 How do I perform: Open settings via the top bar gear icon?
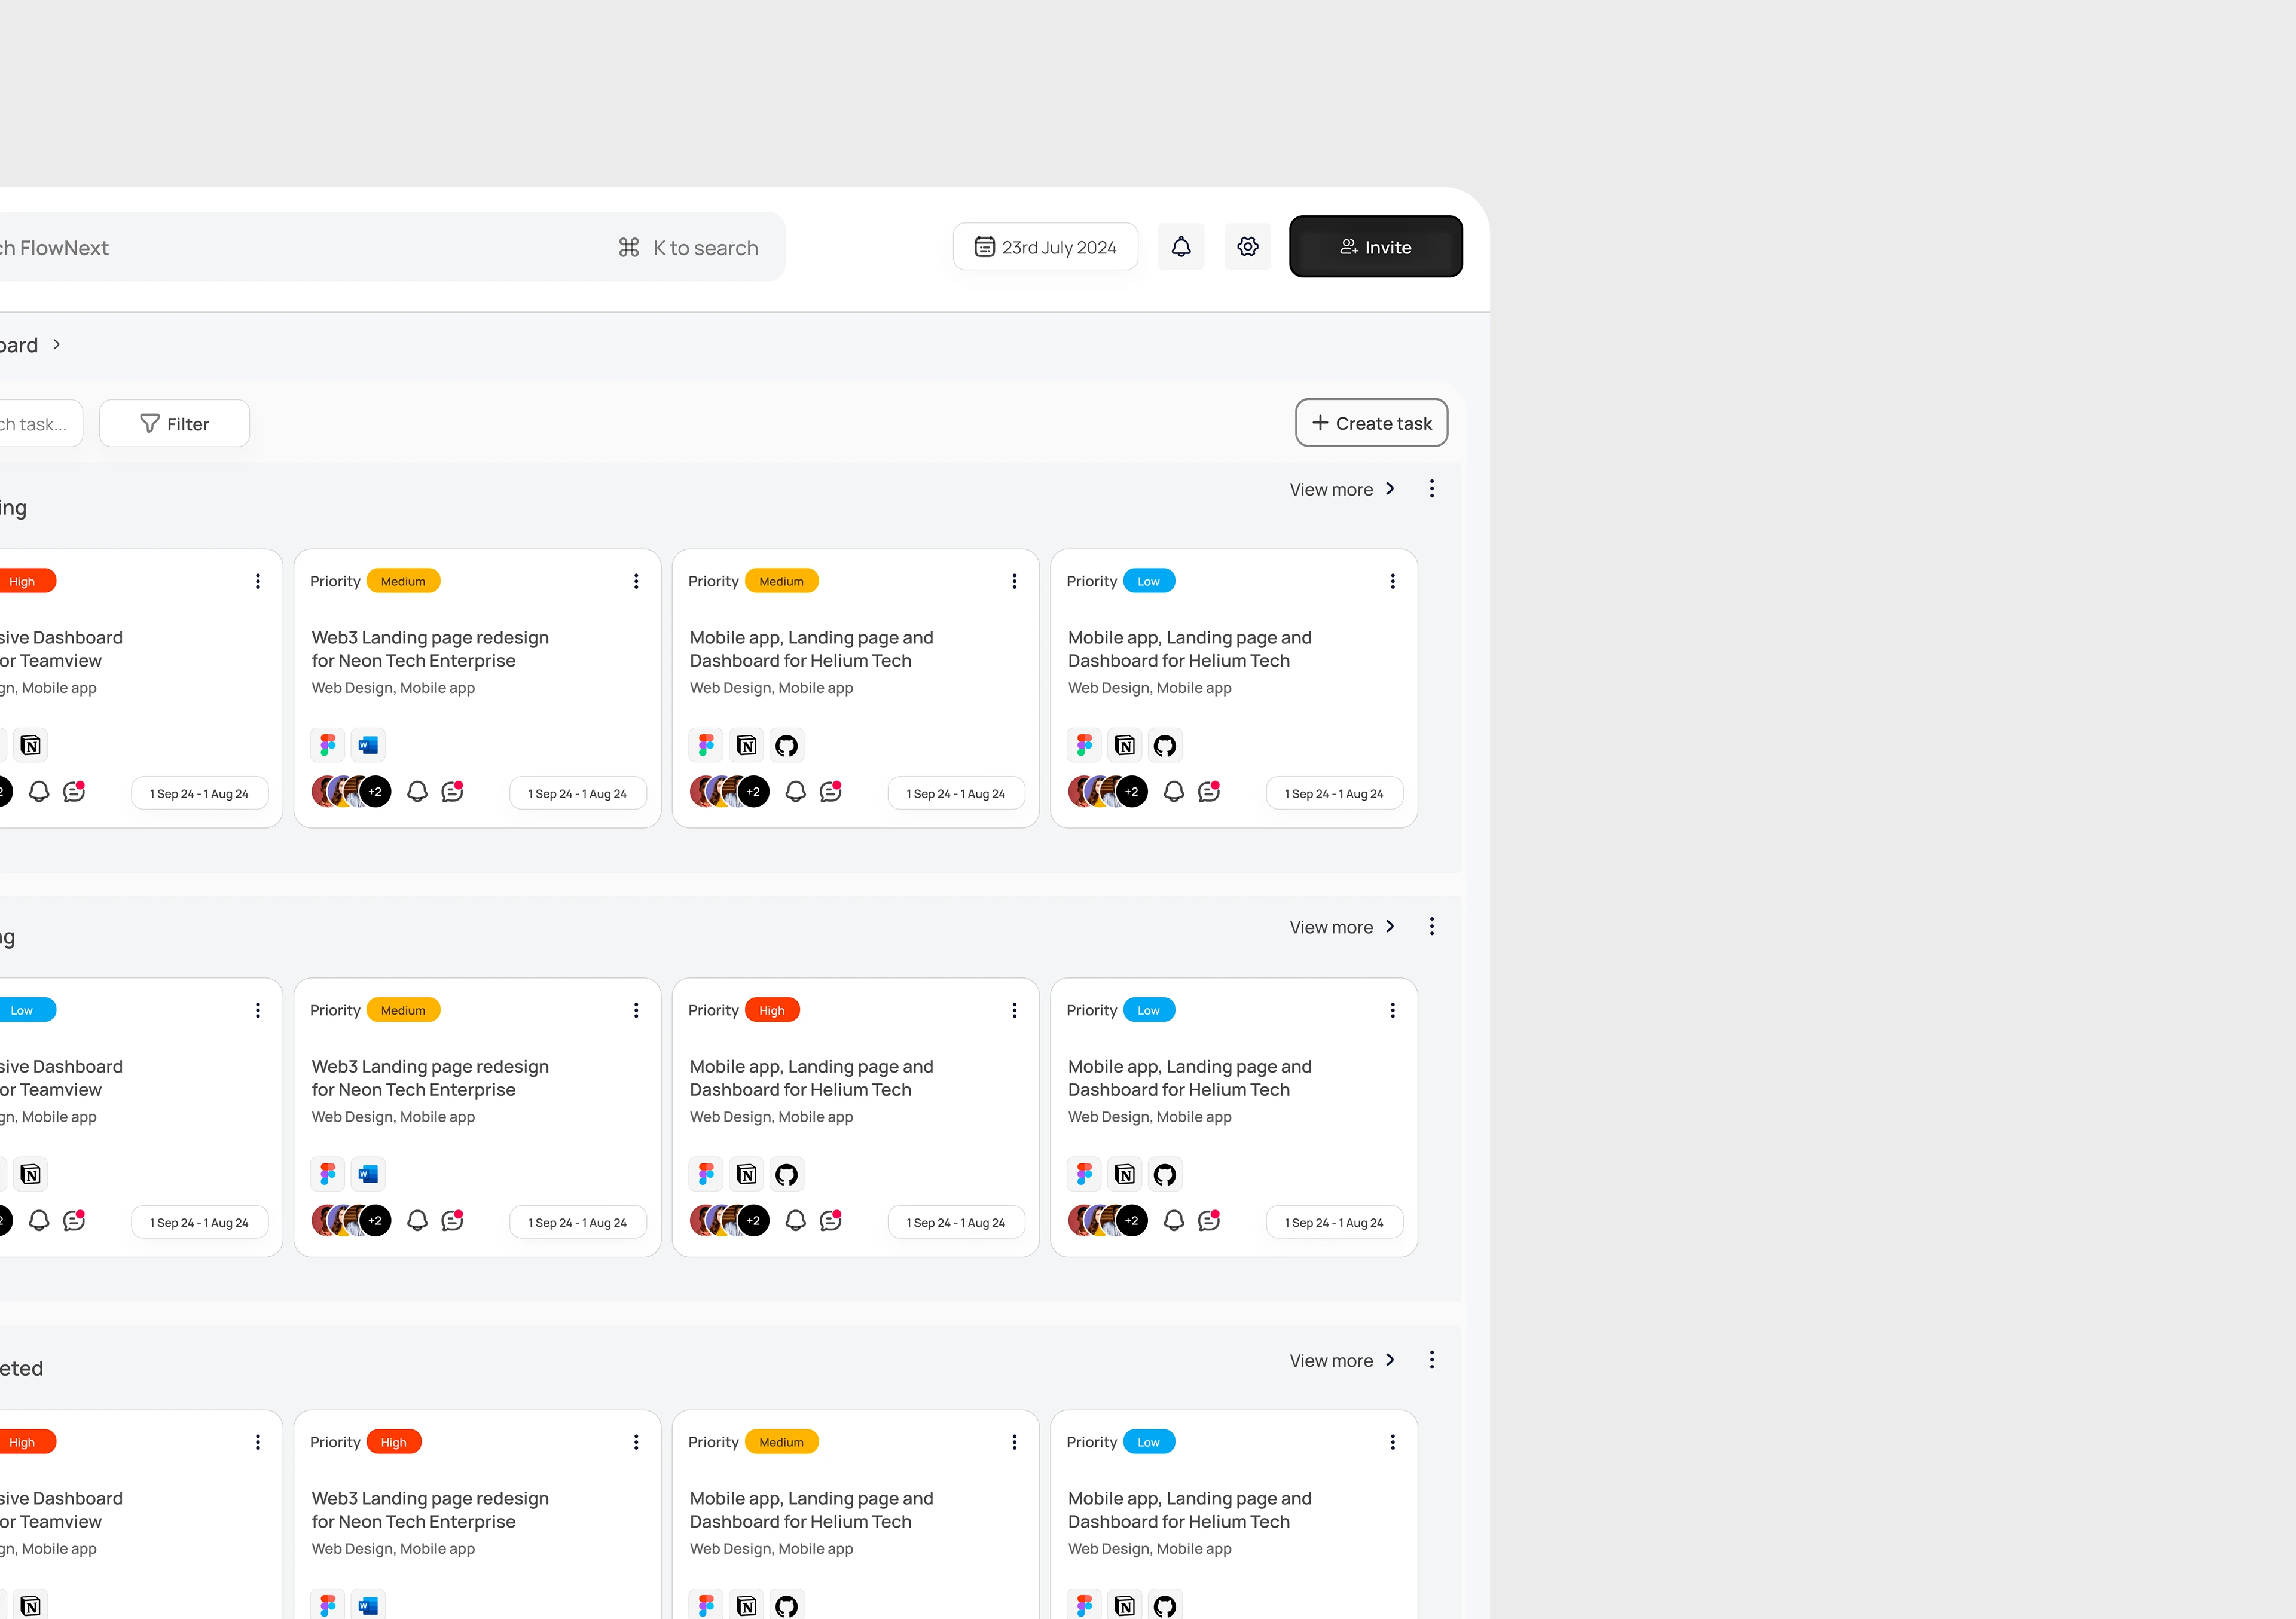tap(1247, 247)
